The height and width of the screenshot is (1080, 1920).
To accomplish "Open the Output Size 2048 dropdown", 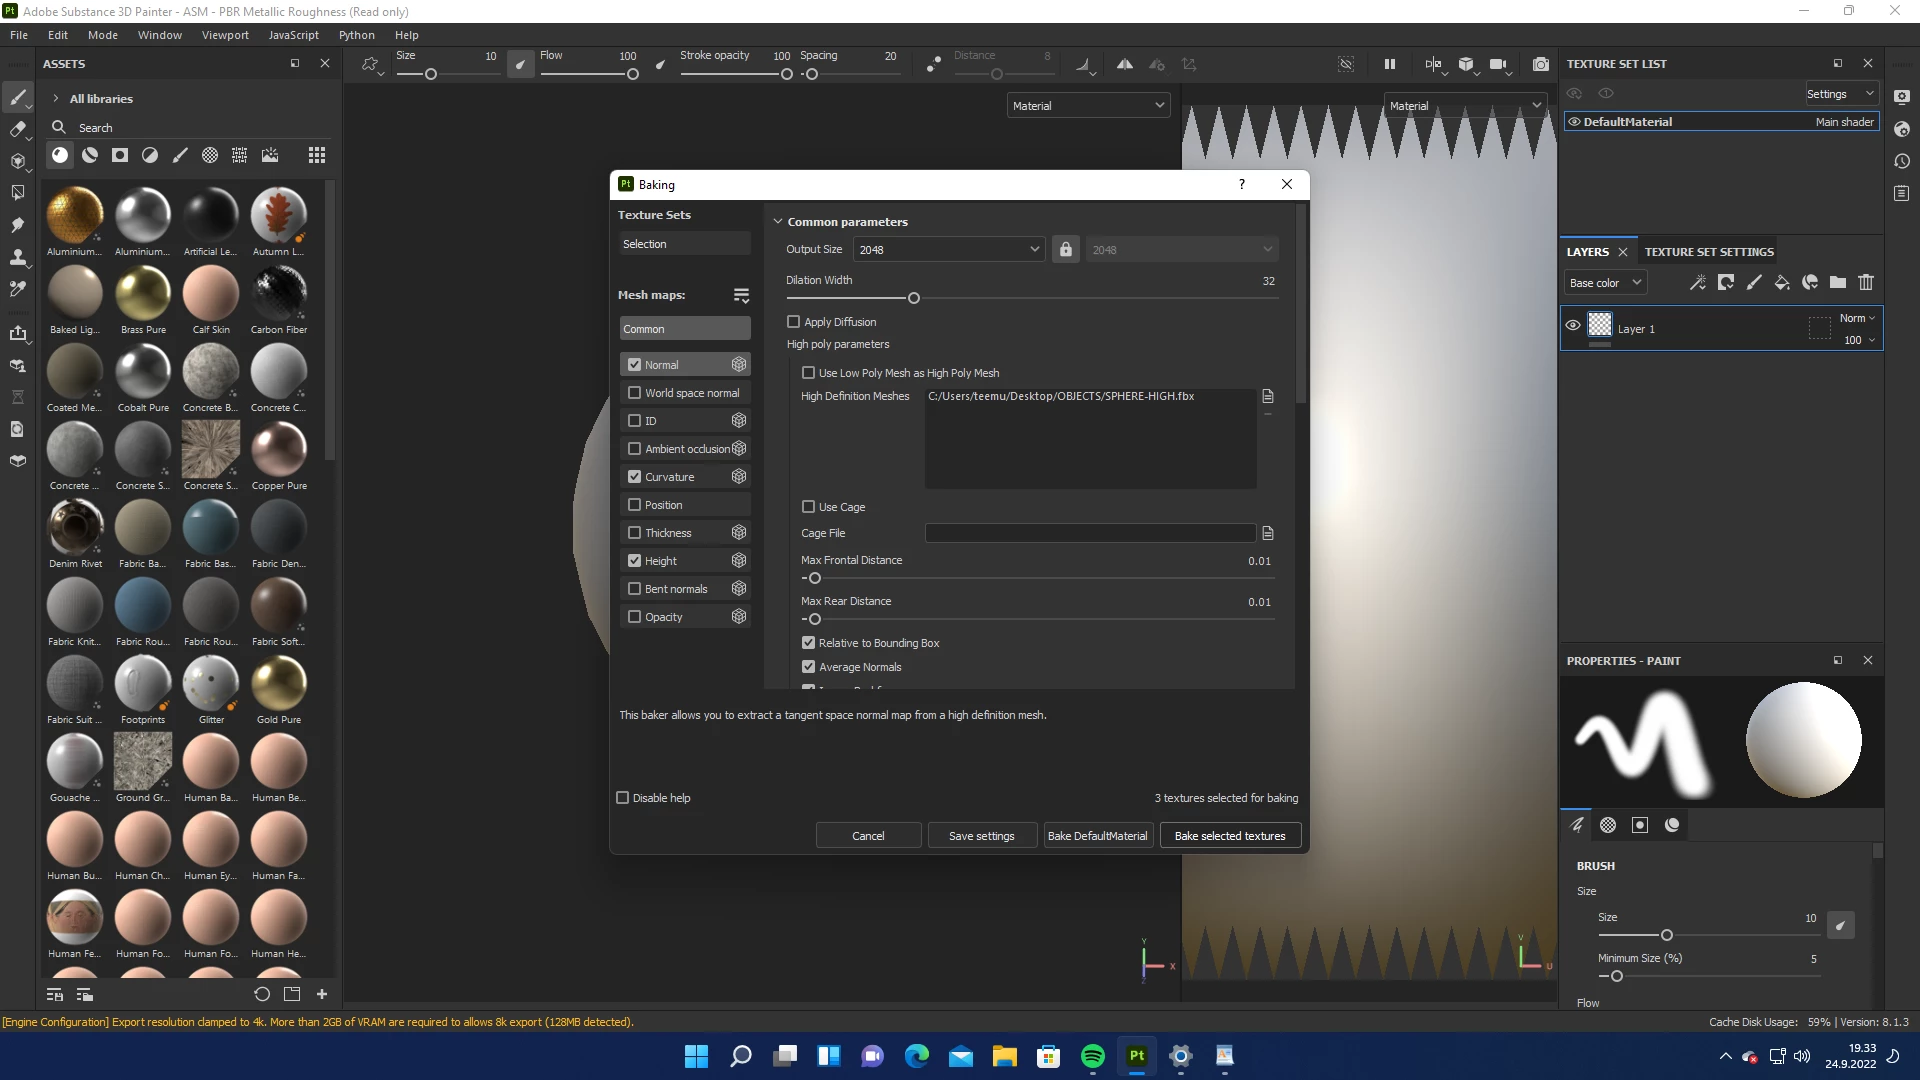I will (x=948, y=250).
